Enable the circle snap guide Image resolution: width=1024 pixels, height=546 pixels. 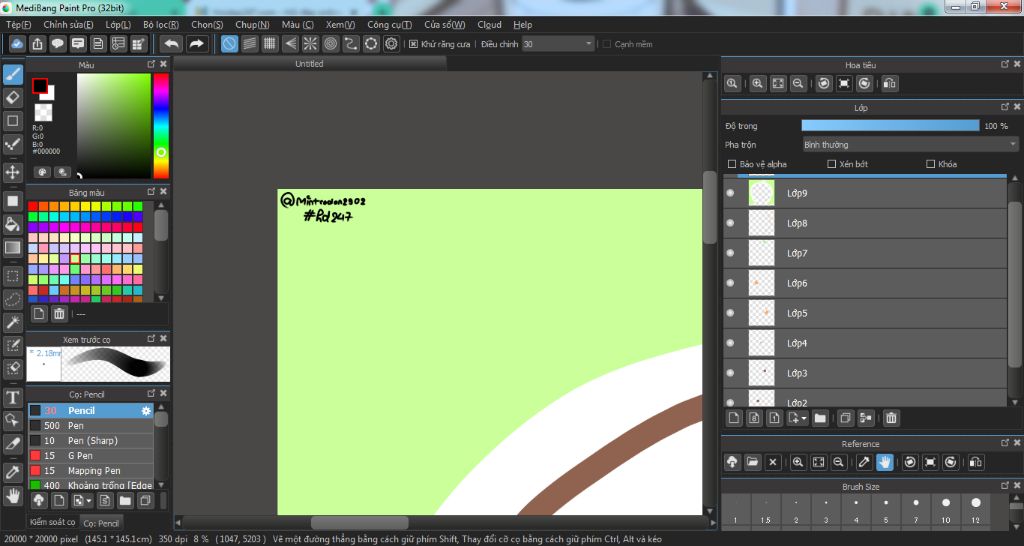click(x=330, y=44)
